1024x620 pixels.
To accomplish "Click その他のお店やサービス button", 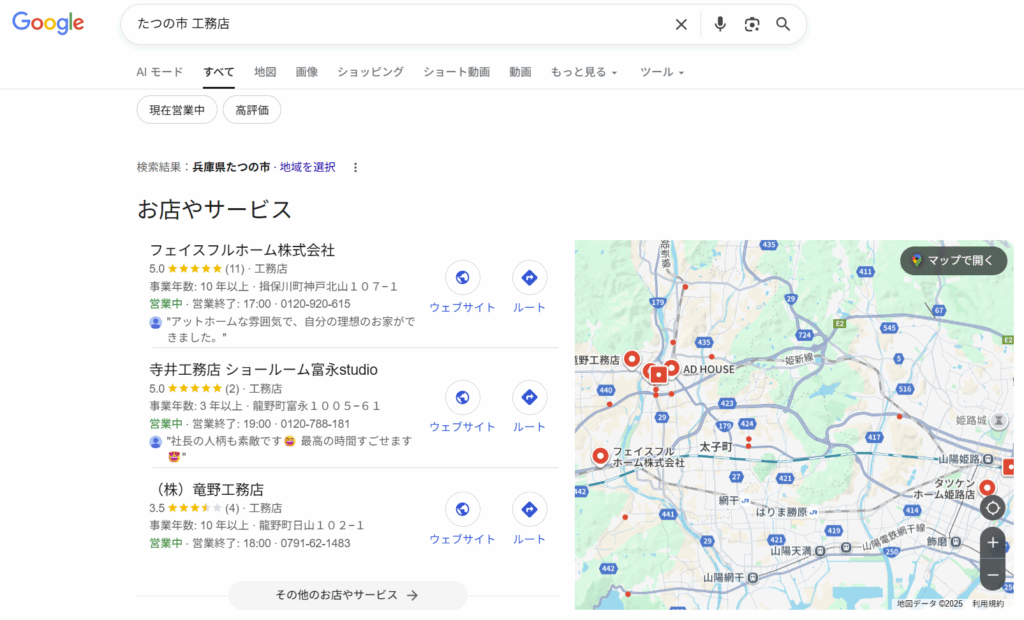I will 347,595.
